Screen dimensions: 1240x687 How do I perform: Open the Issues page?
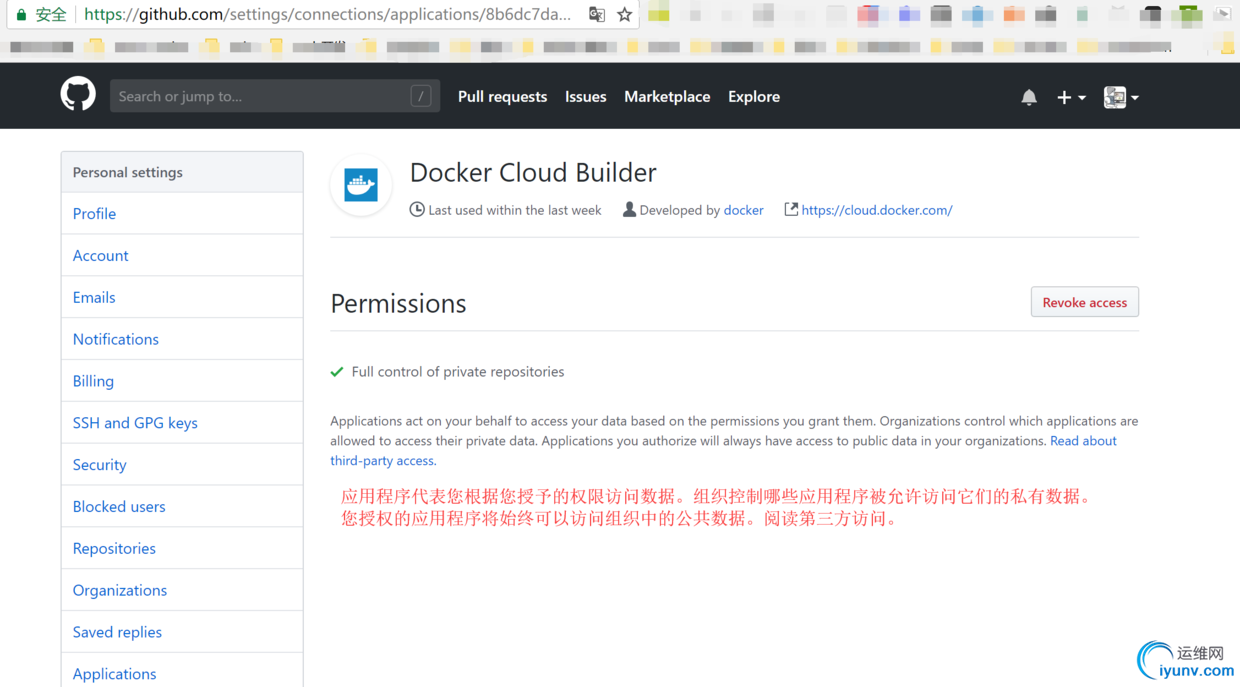coord(585,96)
